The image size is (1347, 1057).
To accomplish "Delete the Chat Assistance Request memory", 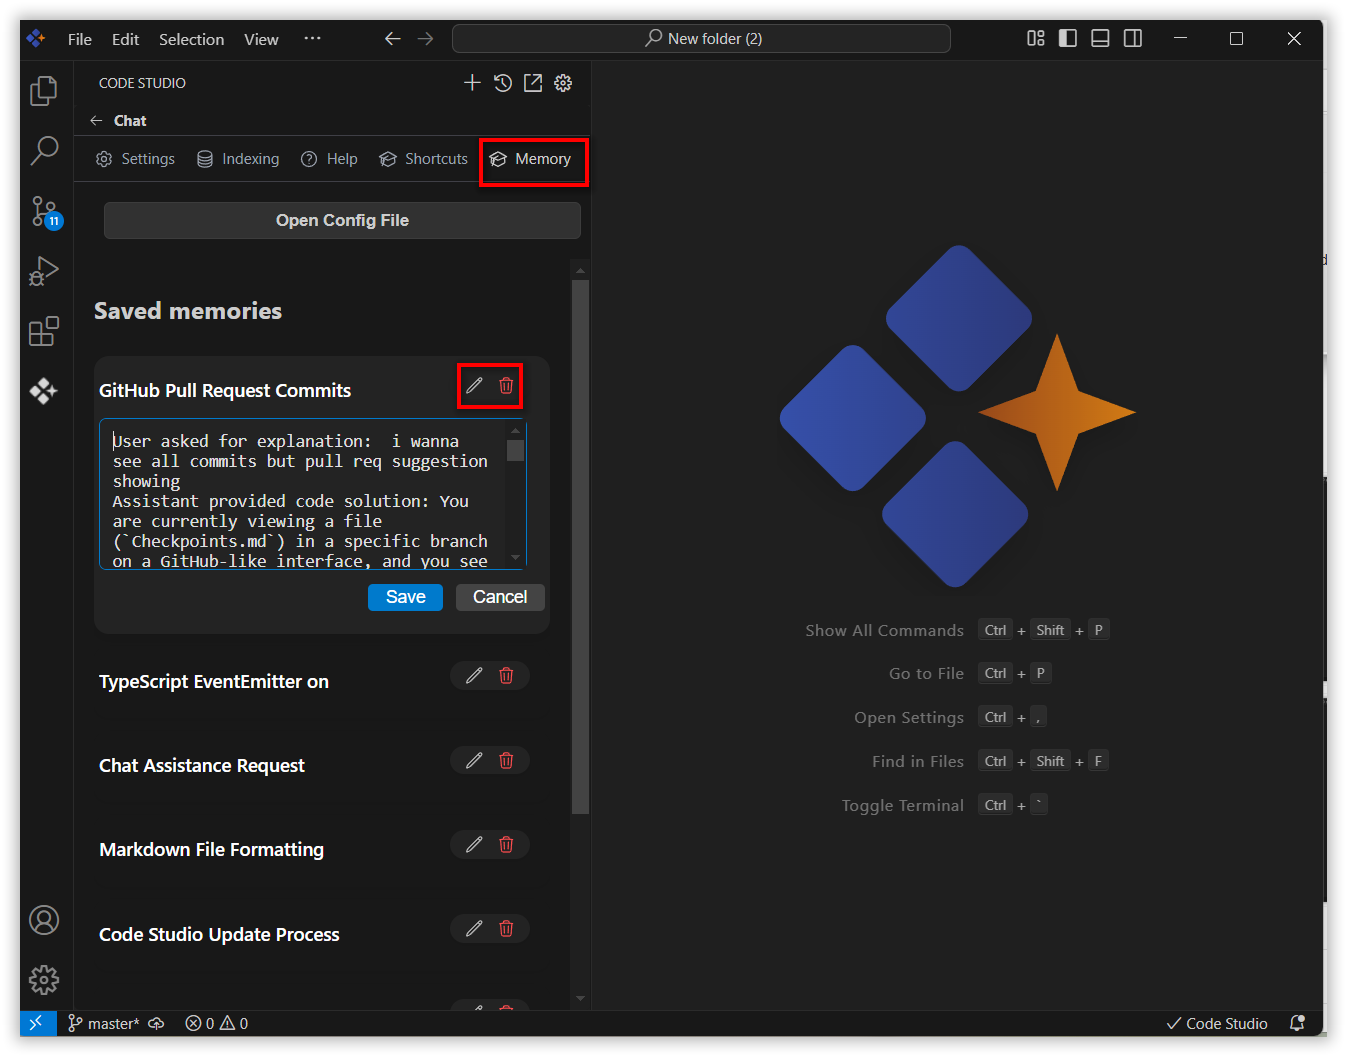I will (x=506, y=760).
